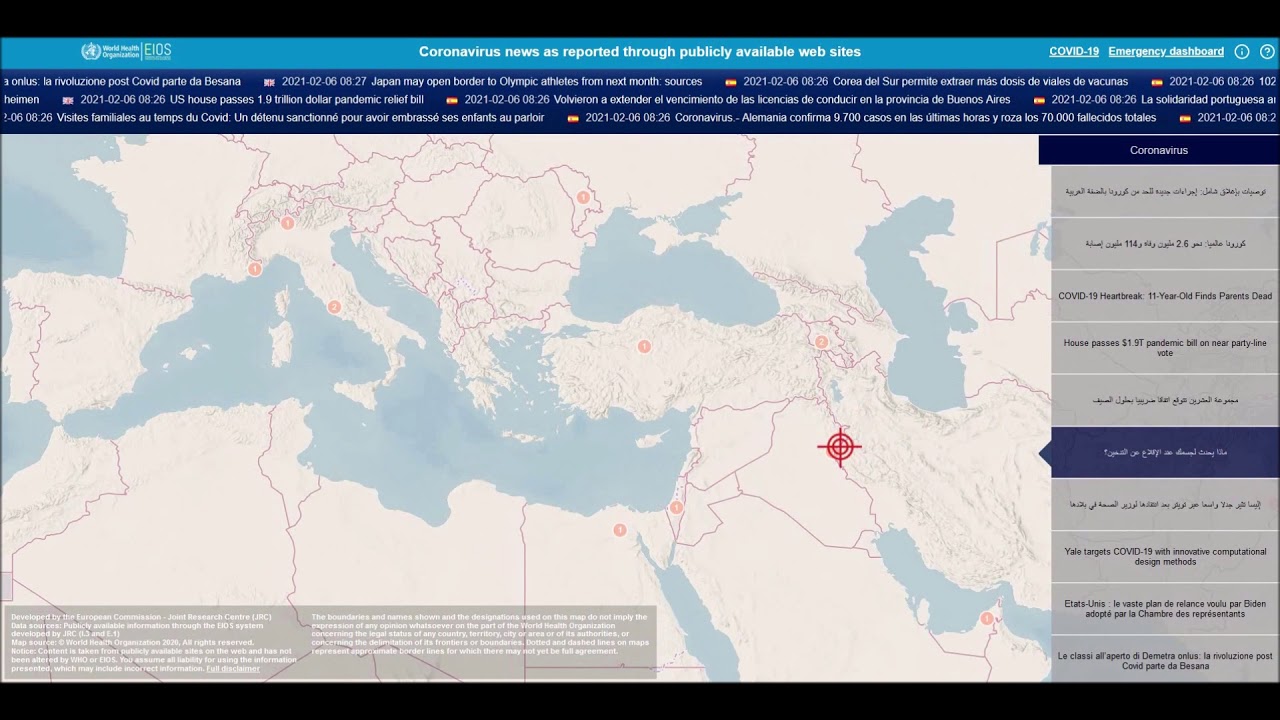
Task: Select the highlighted dark blue Arabic news item
Action: click(x=1165, y=452)
